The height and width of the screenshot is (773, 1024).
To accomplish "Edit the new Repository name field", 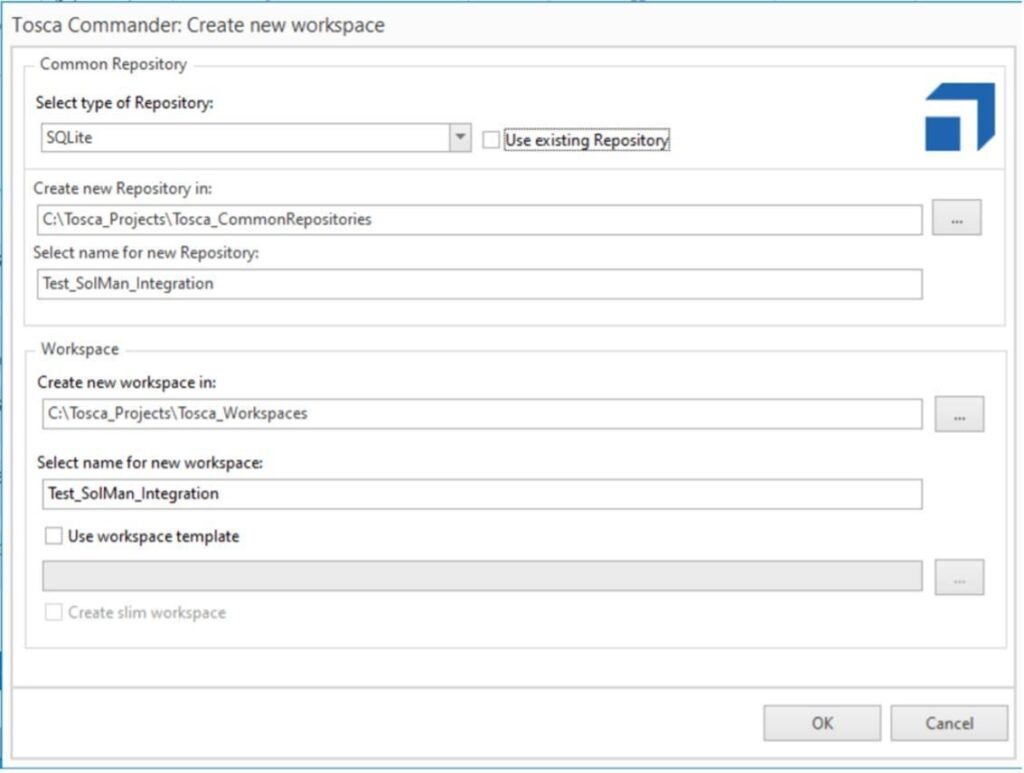I will tap(479, 284).
